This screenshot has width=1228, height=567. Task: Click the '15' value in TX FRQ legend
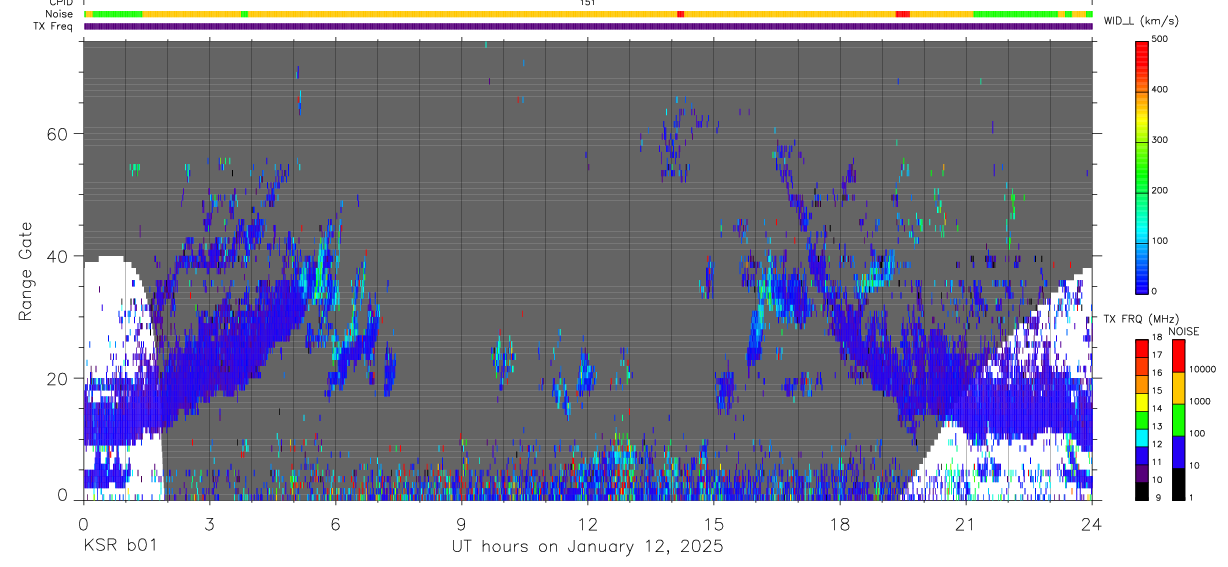1157,390
